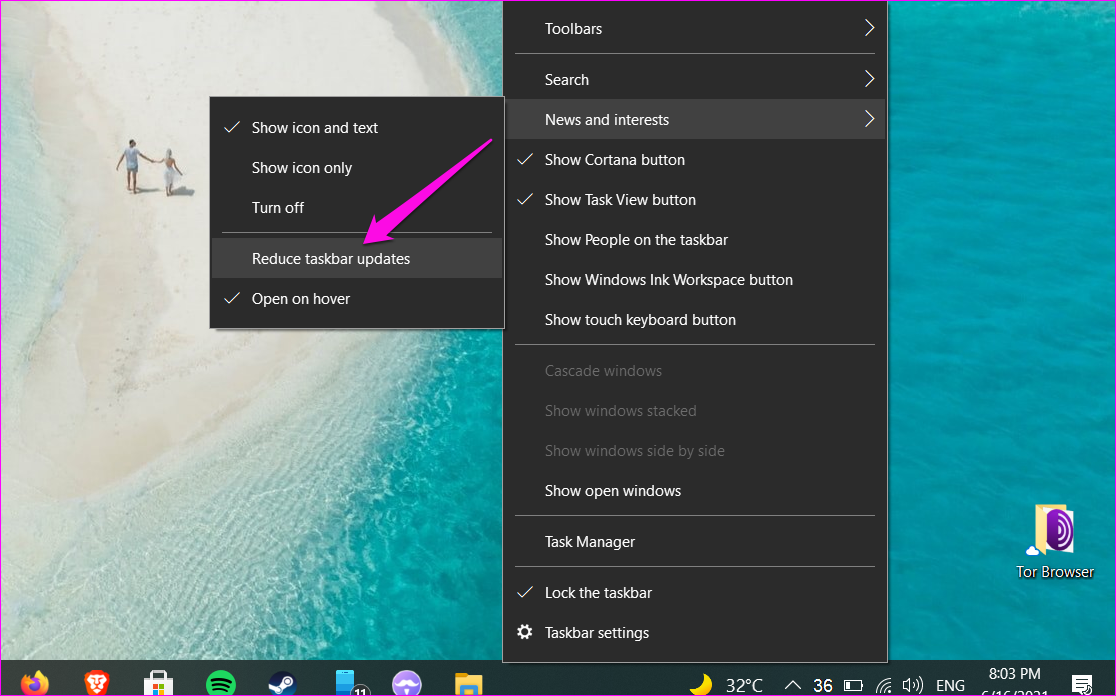Uncheck Show Task View button
The width and height of the screenshot is (1116, 696).
coord(695,199)
